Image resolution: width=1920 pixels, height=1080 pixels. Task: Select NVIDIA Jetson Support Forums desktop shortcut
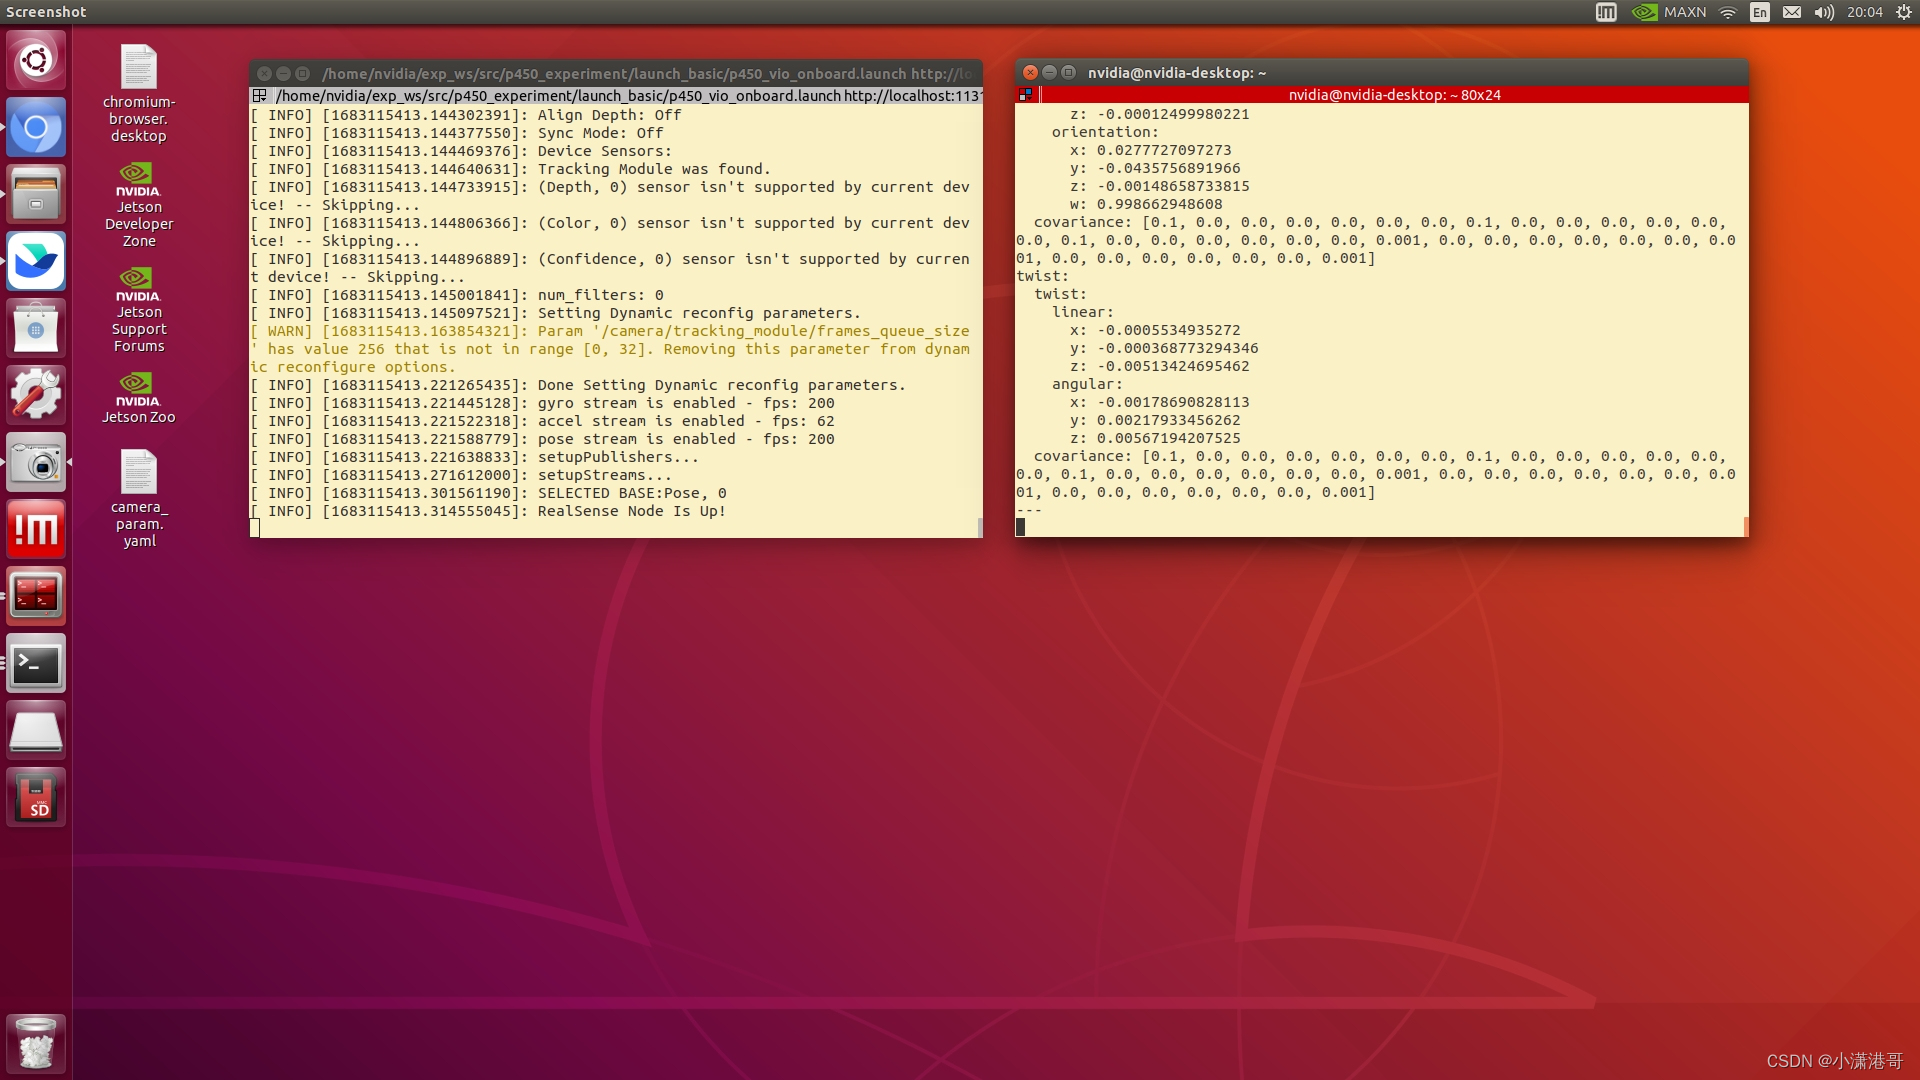tap(139, 310)
